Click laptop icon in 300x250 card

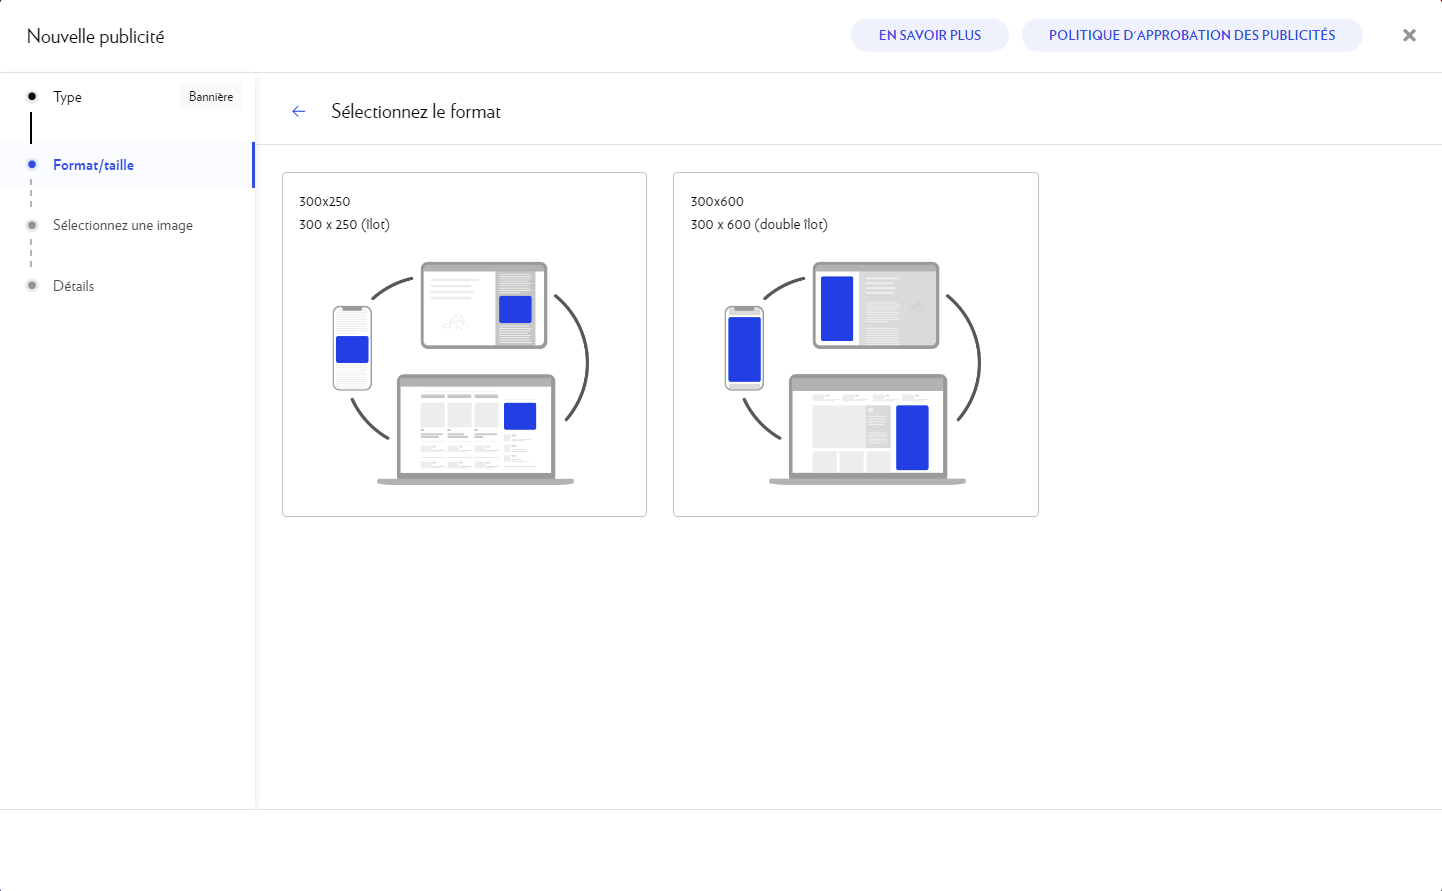coord(476,430)
